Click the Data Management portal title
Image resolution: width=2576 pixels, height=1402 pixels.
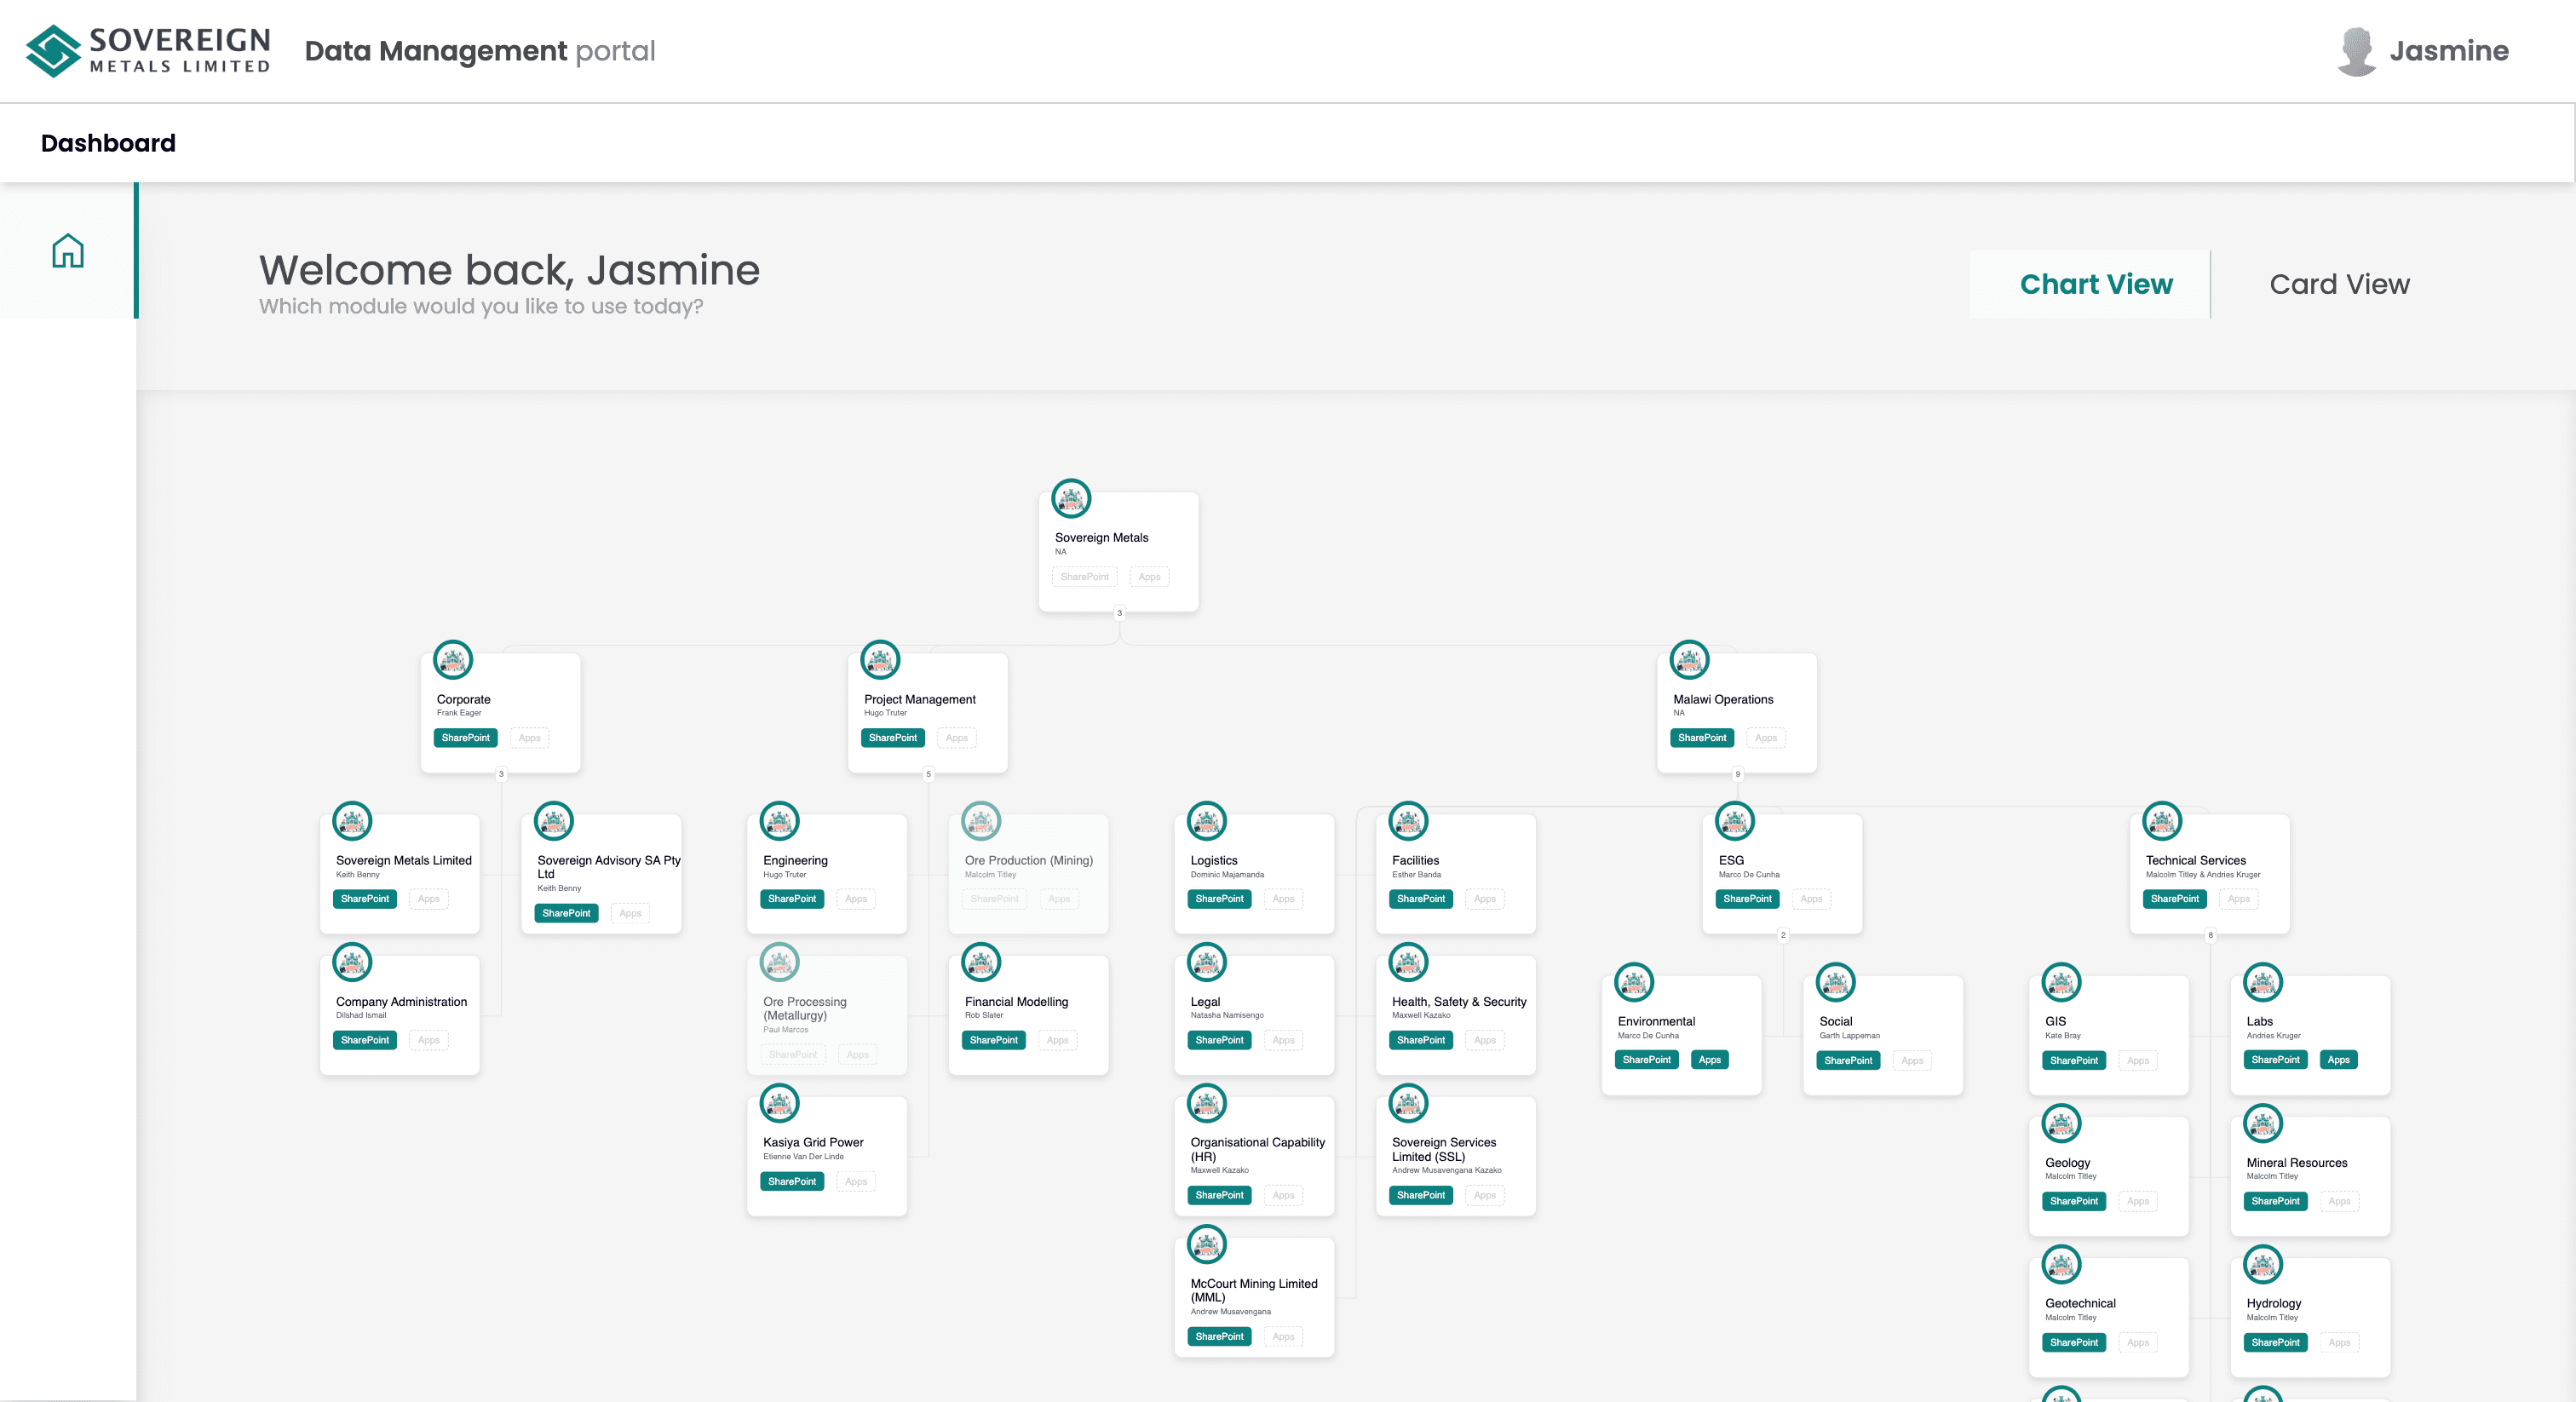click(480, 51)
